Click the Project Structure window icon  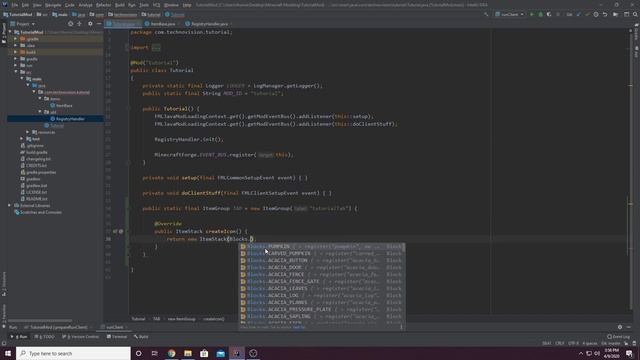(626, 14)
